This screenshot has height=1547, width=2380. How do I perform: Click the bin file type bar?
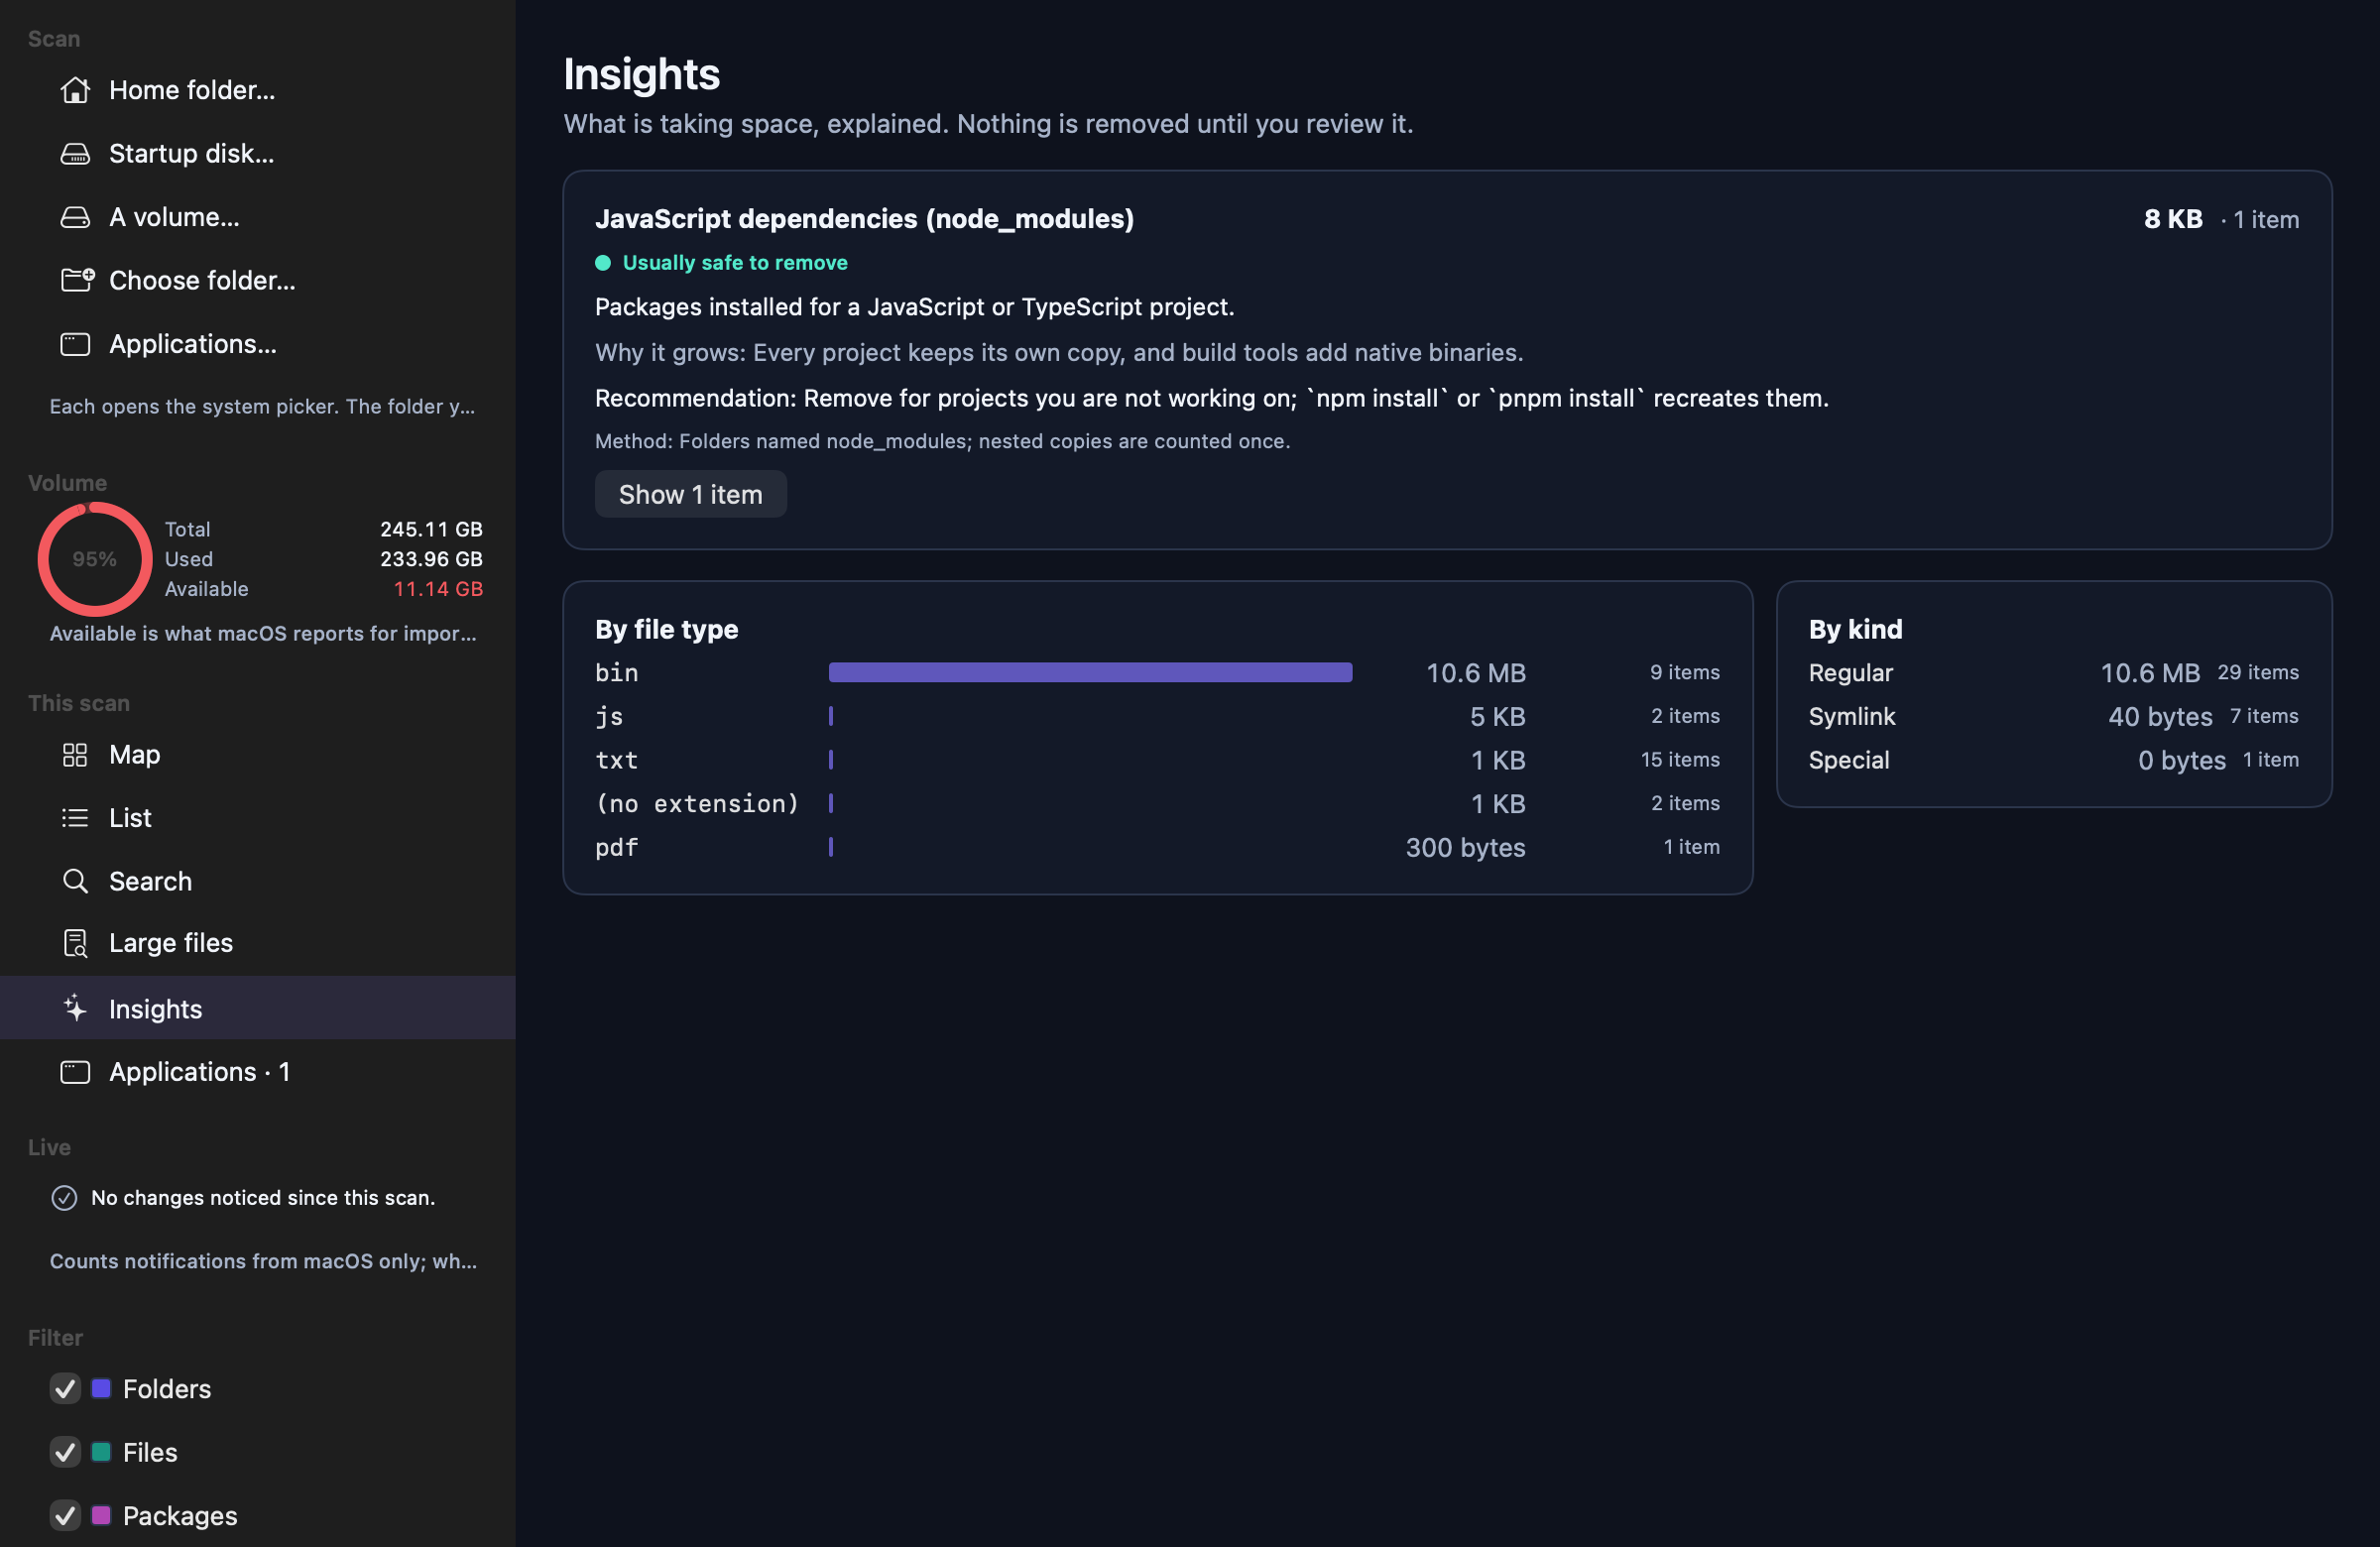coord(1090,672)
